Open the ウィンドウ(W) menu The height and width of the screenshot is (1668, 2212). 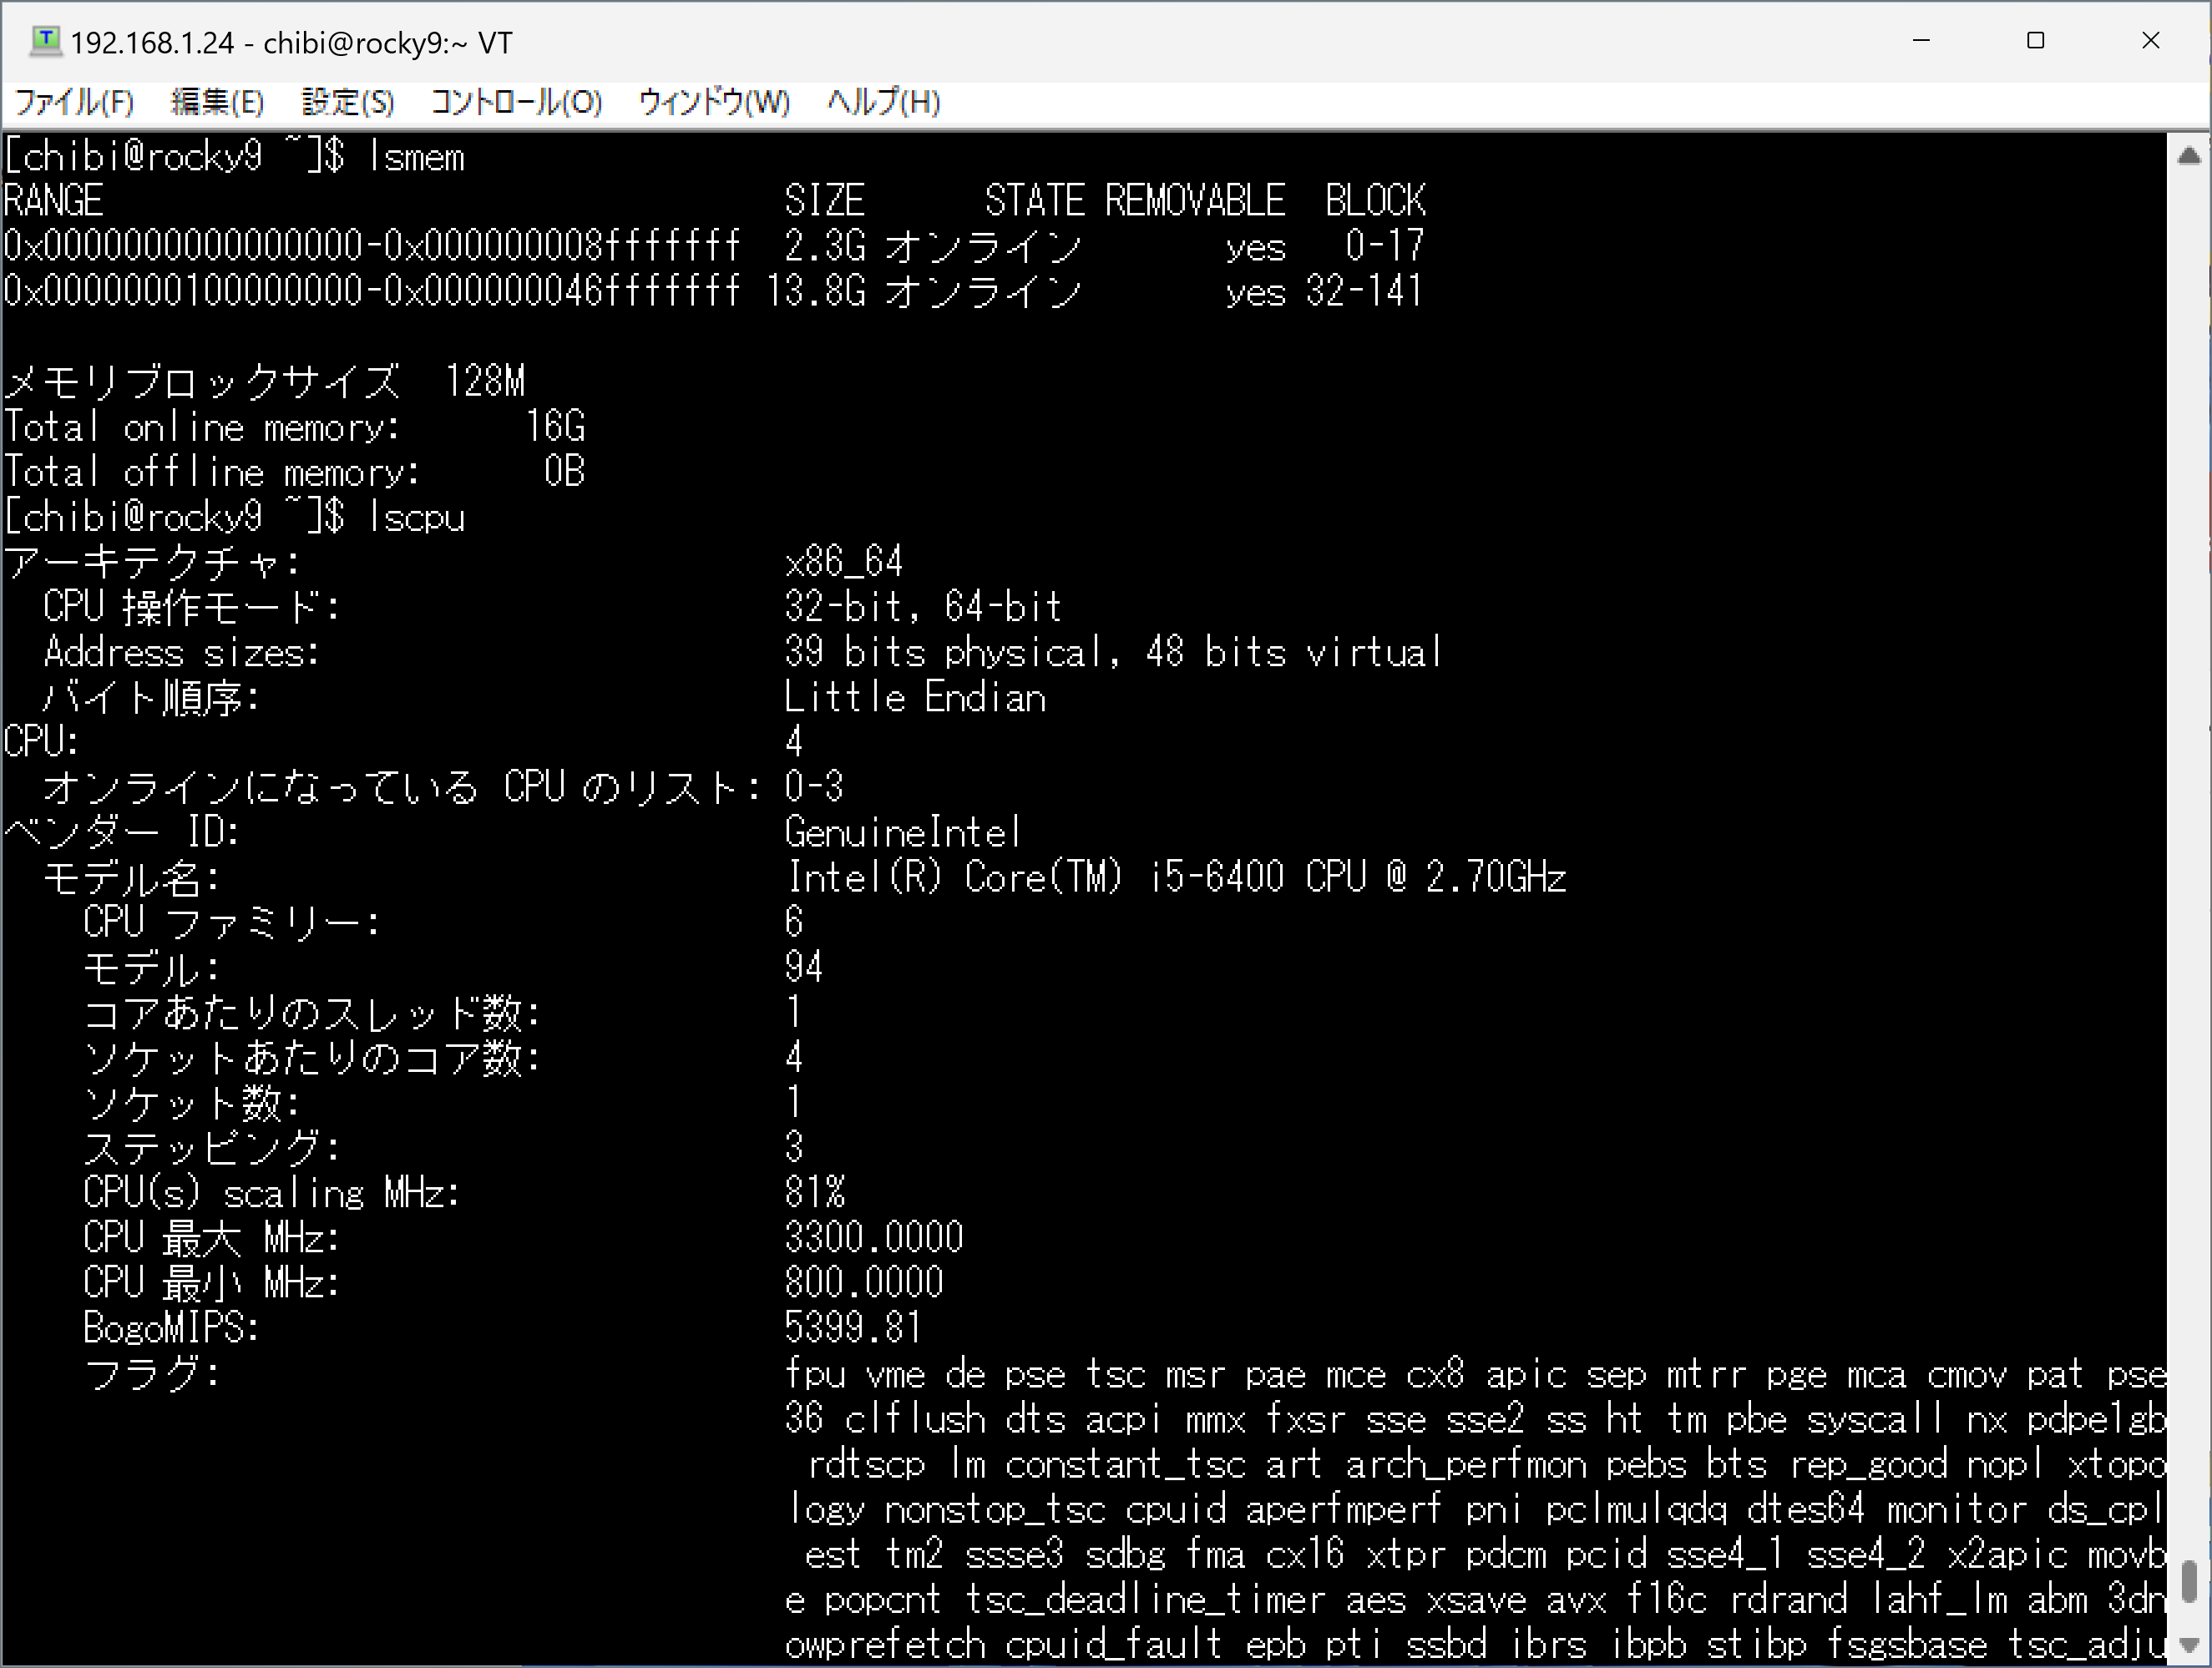(x=714, y=102)
